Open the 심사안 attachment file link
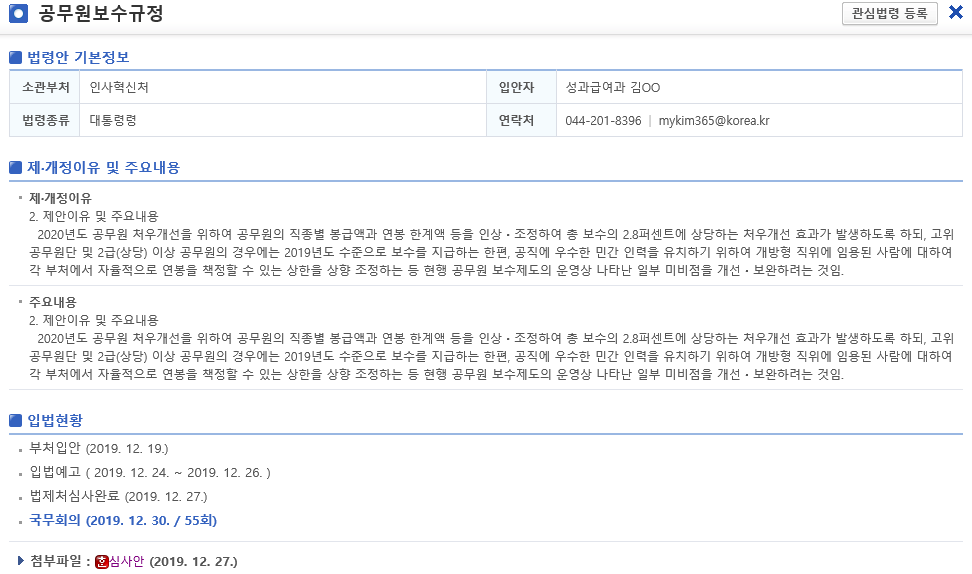Image resolution: width=972 pixels, height=574 pixels. 126,562
